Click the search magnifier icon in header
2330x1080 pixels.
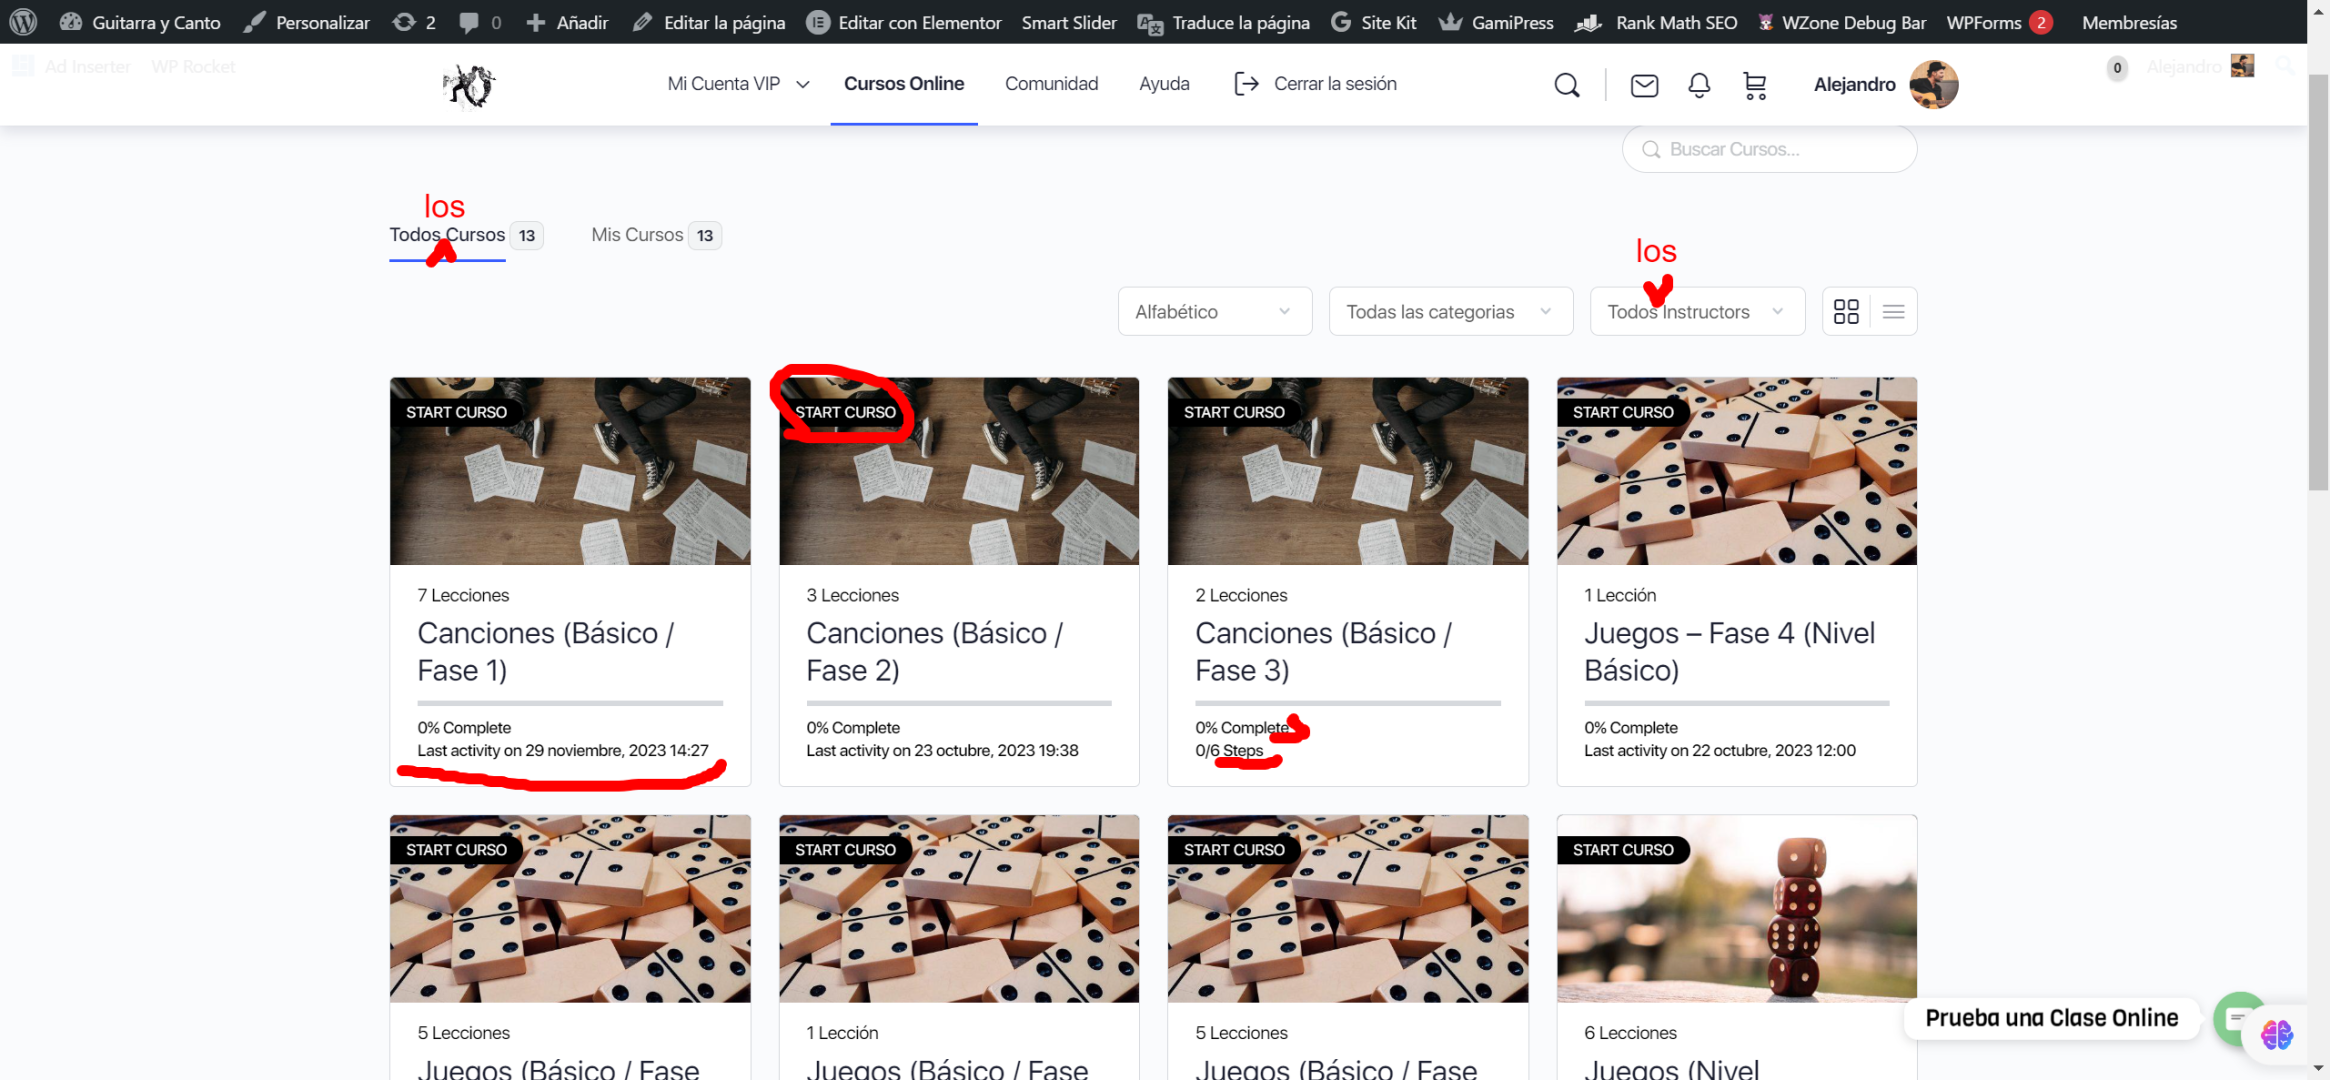coord(1567,85)
